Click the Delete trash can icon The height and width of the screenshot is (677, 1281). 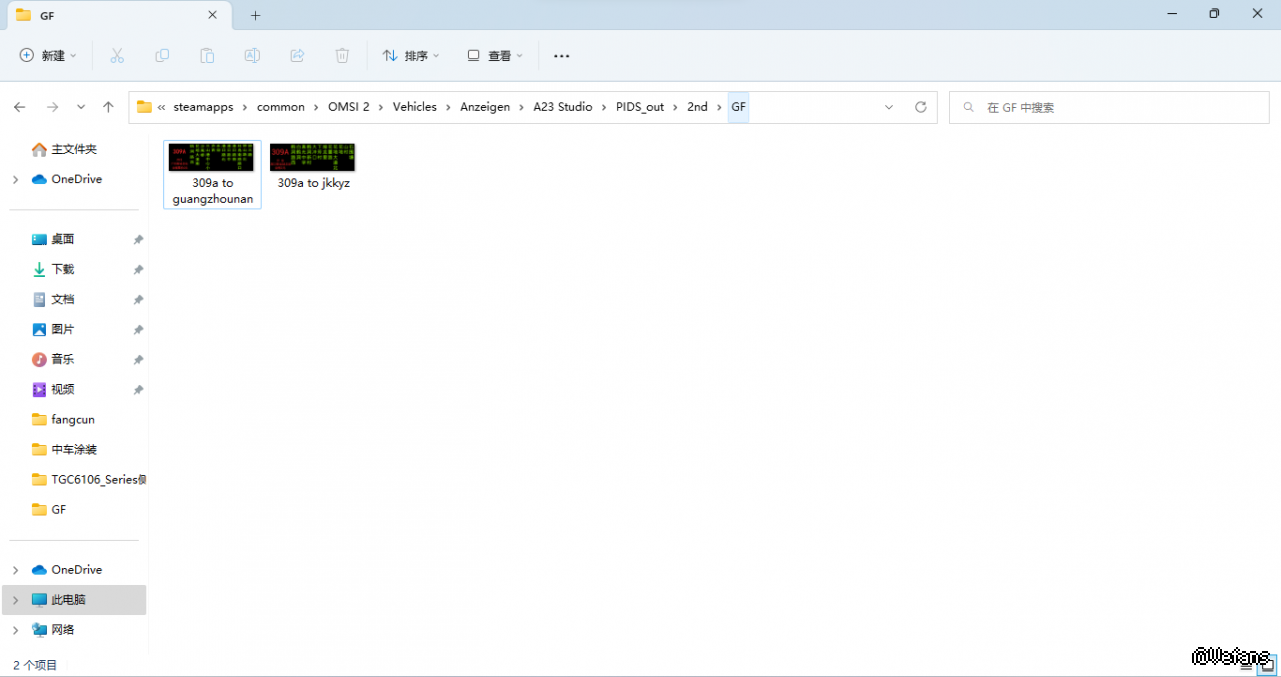[x=342, y=56]
